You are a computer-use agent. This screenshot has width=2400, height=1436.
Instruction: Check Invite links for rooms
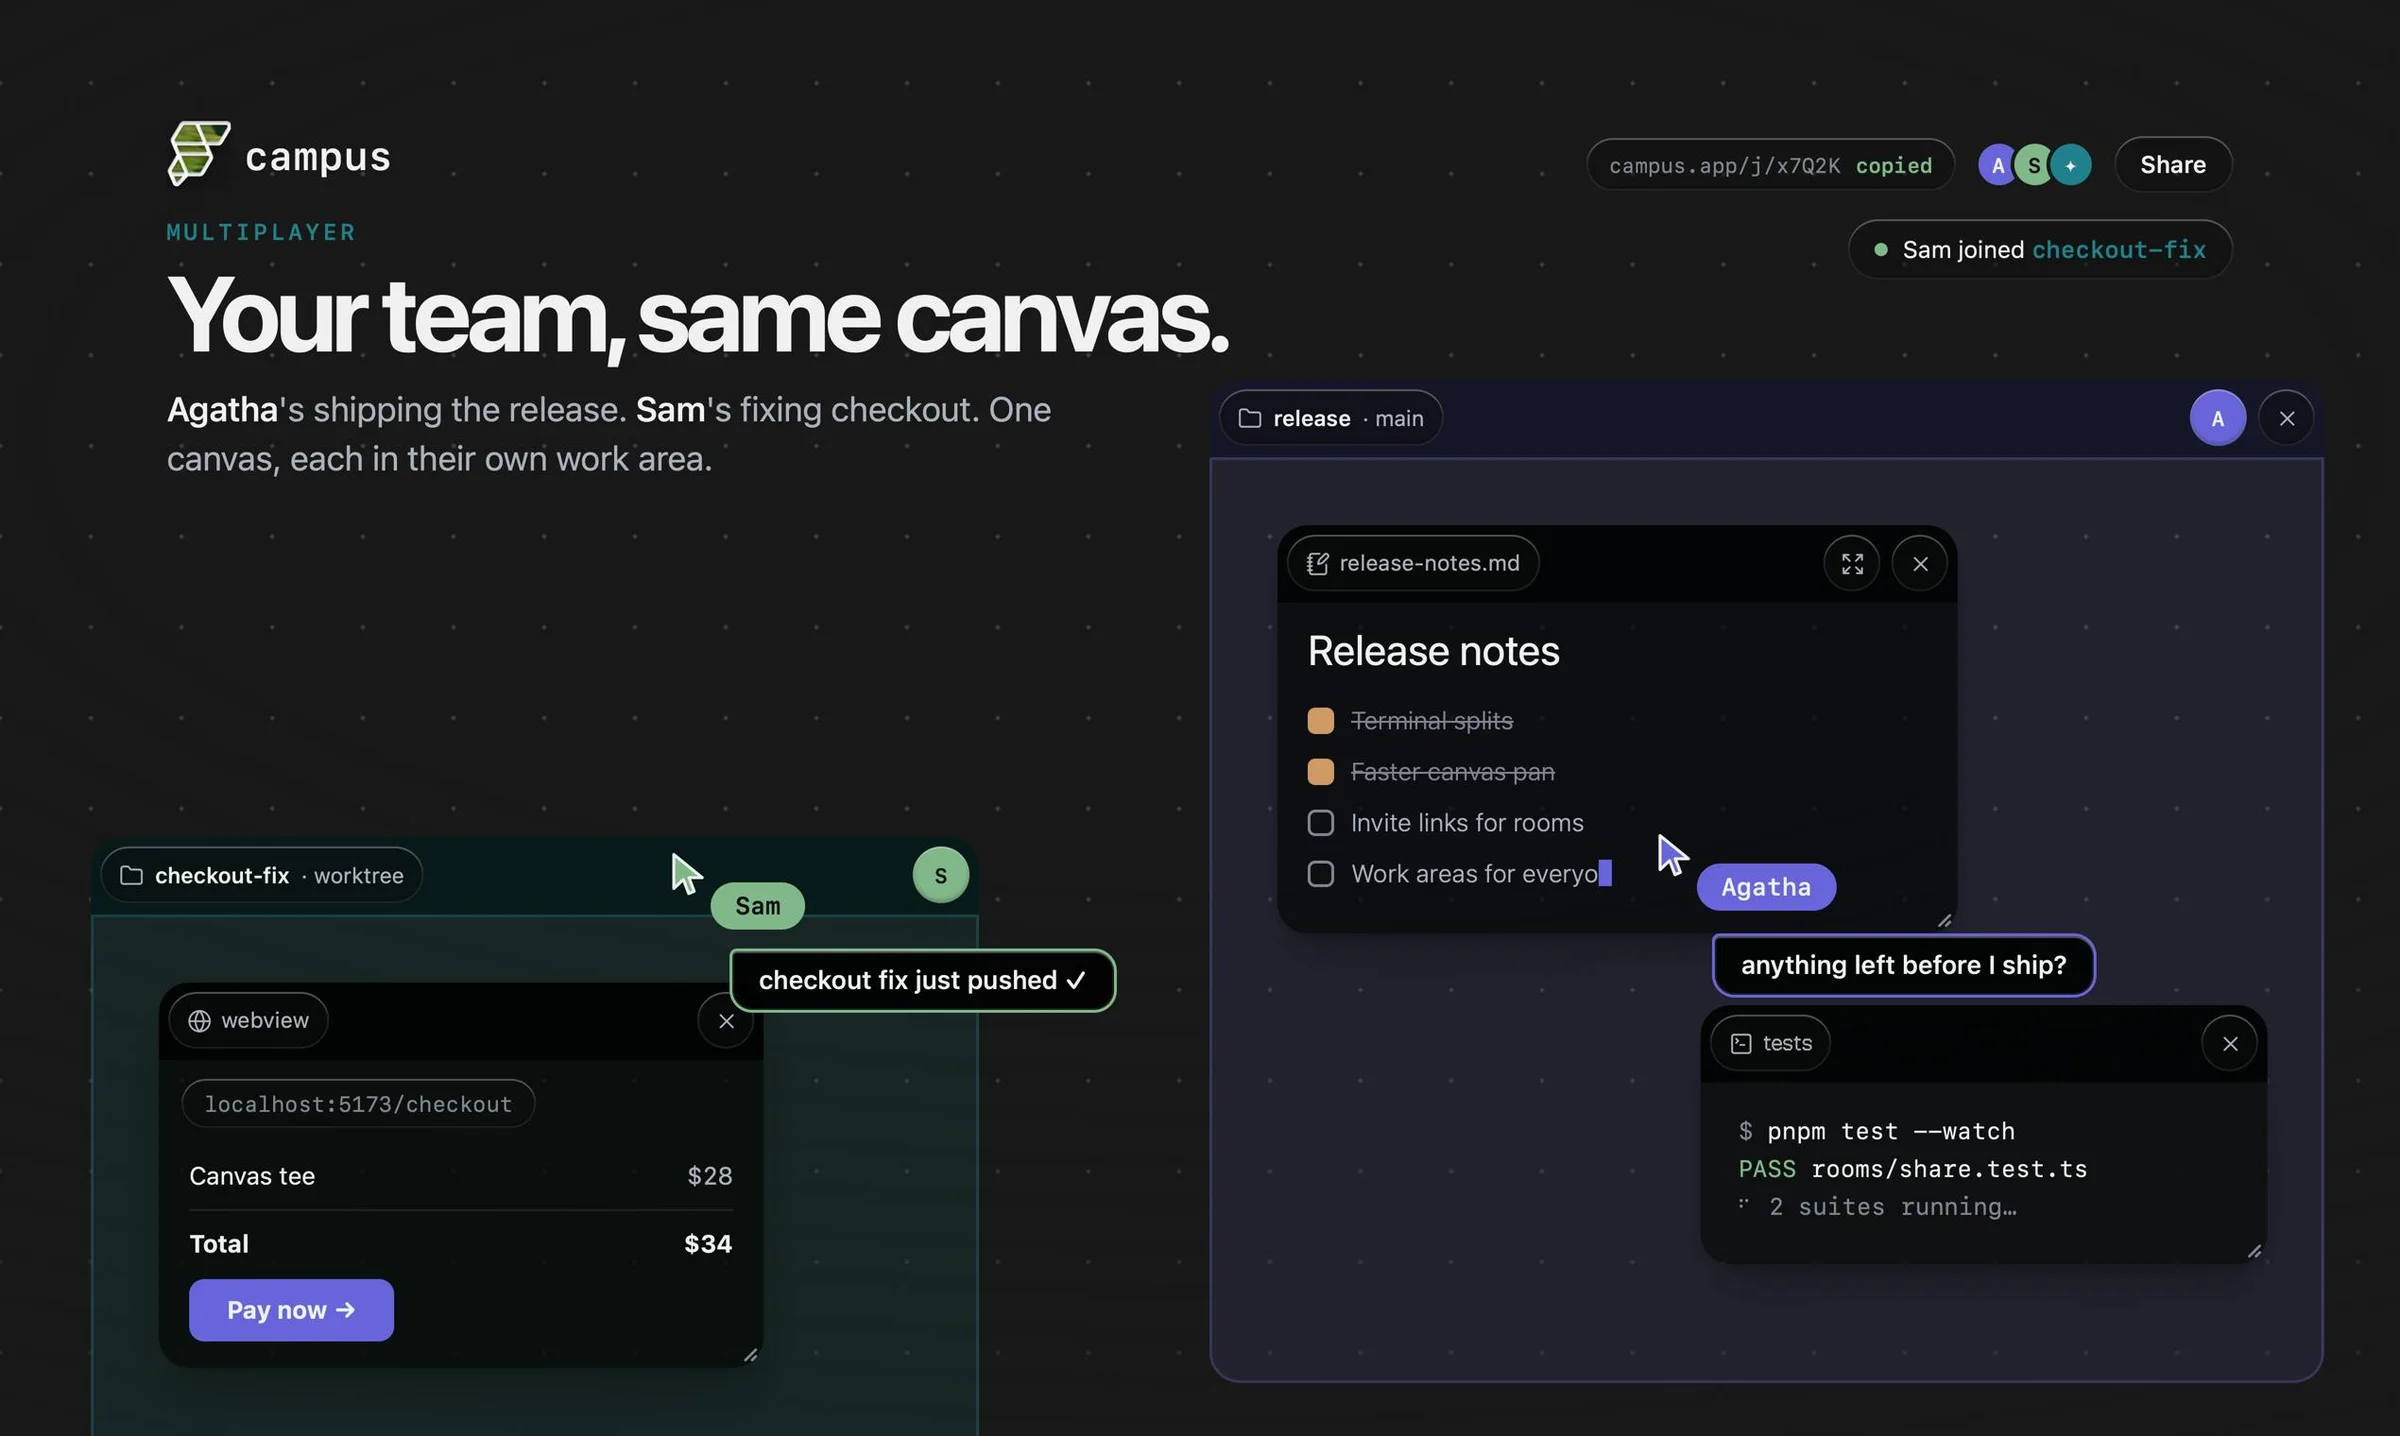click(1320, 822)
